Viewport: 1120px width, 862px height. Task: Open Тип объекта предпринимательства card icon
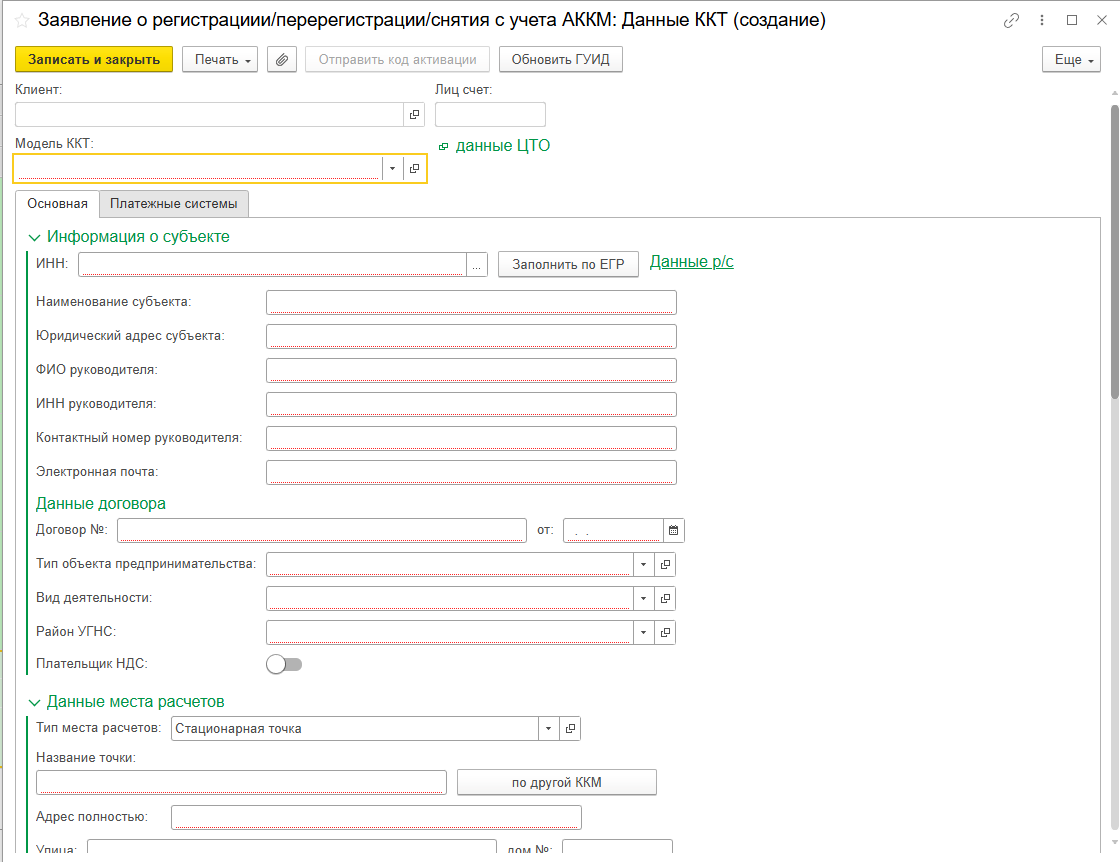pyautogui.click(x=665, y=564)
